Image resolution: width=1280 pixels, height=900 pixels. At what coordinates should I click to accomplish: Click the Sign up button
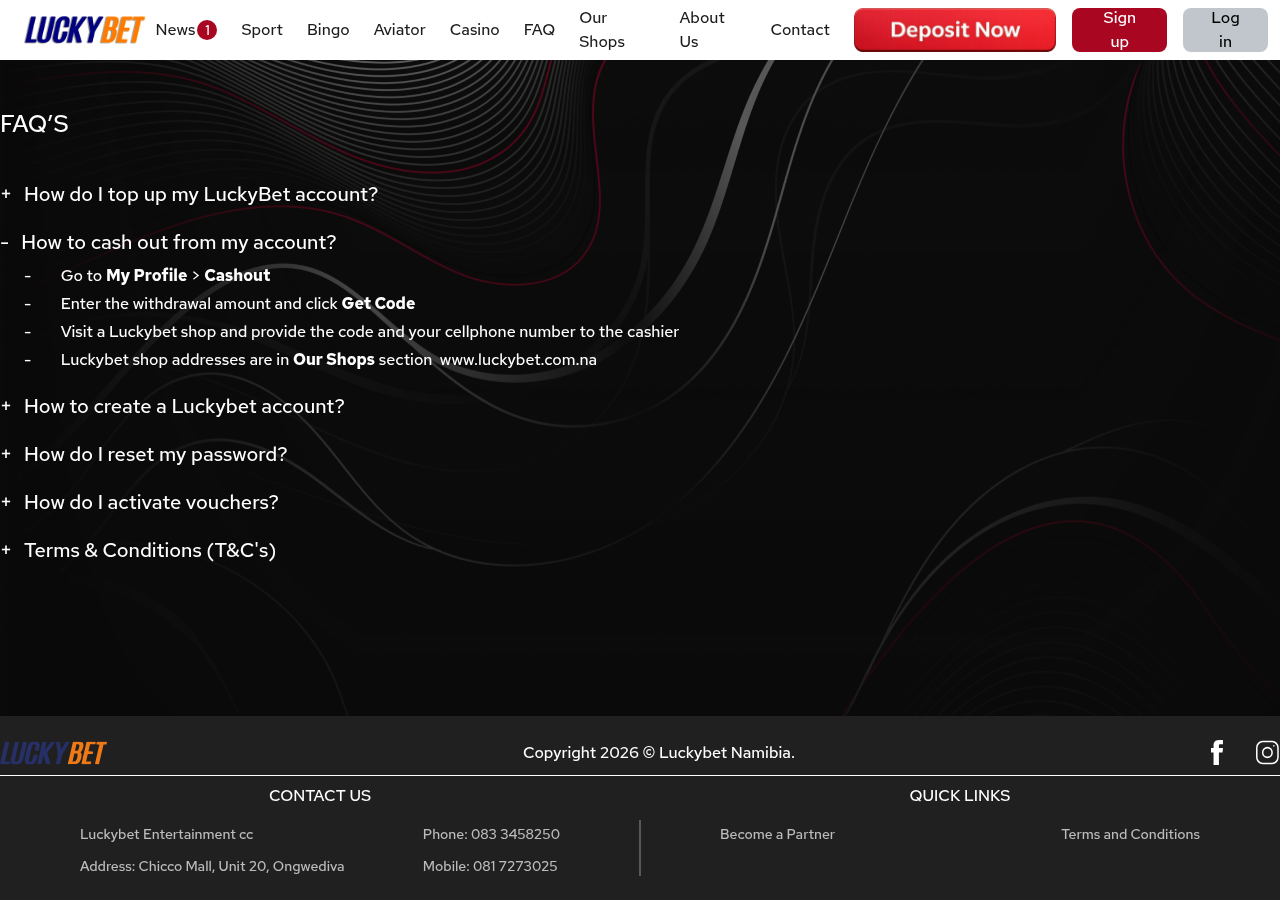1119,30
